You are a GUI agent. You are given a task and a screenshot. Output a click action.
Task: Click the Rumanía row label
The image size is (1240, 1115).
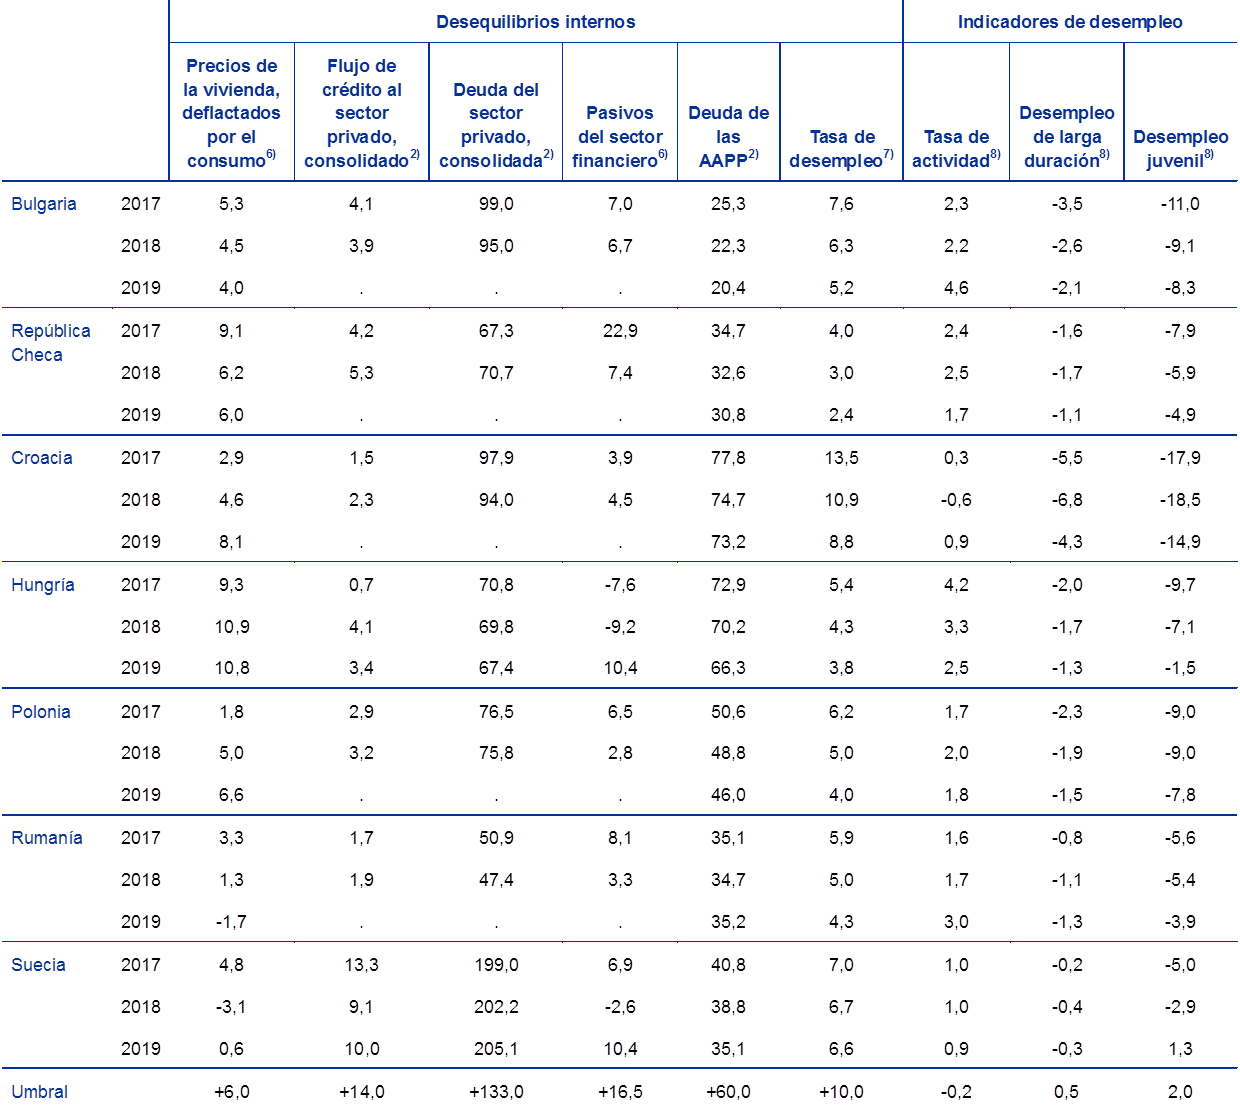[47, 838]
